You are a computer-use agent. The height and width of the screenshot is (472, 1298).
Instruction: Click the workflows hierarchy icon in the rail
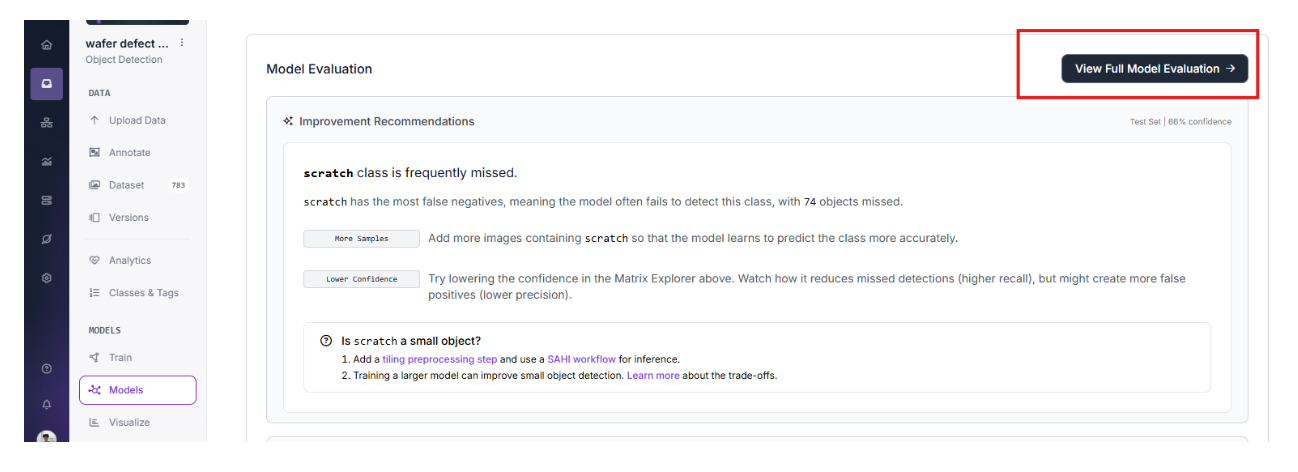(46, 123)
